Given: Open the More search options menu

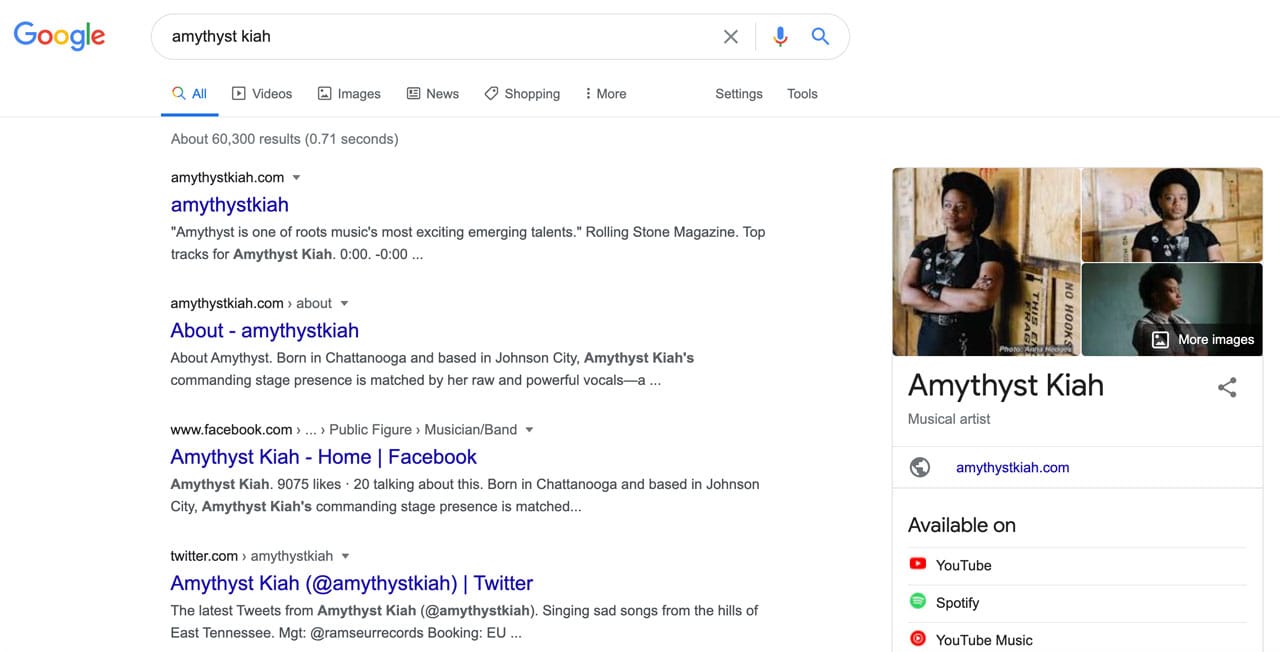Looking at the screenshot, I should (604, 93).
